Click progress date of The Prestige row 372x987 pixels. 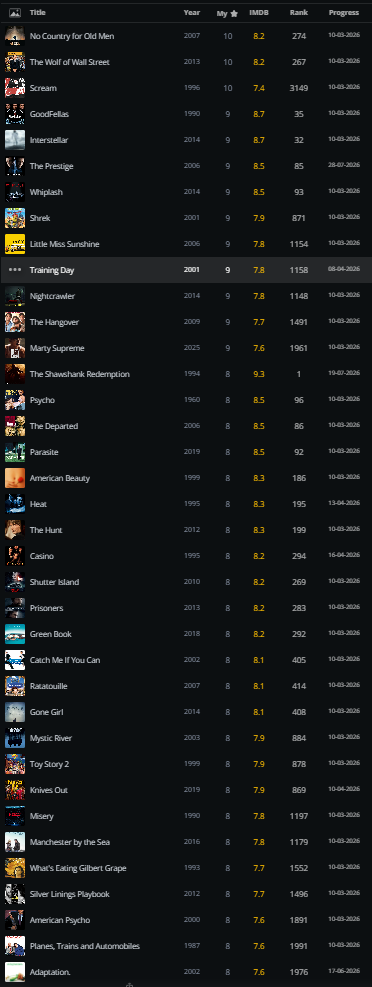(344, 166)
